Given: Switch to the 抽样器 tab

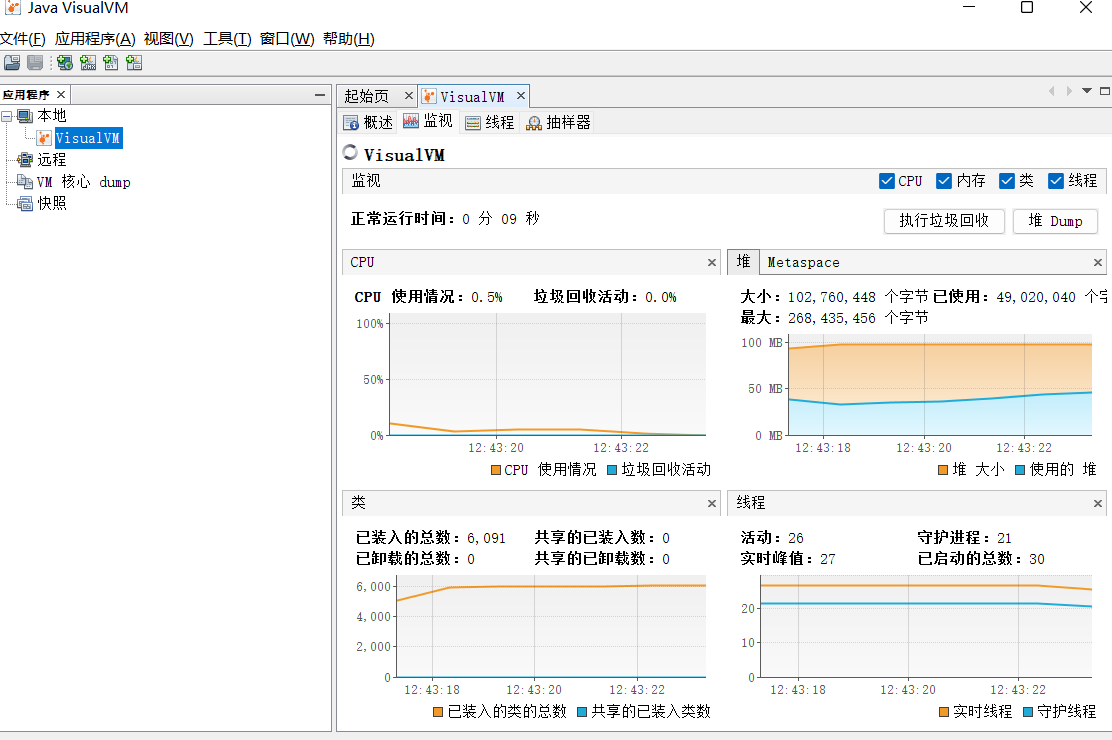Looking at the screenshot, I should 558,122.
